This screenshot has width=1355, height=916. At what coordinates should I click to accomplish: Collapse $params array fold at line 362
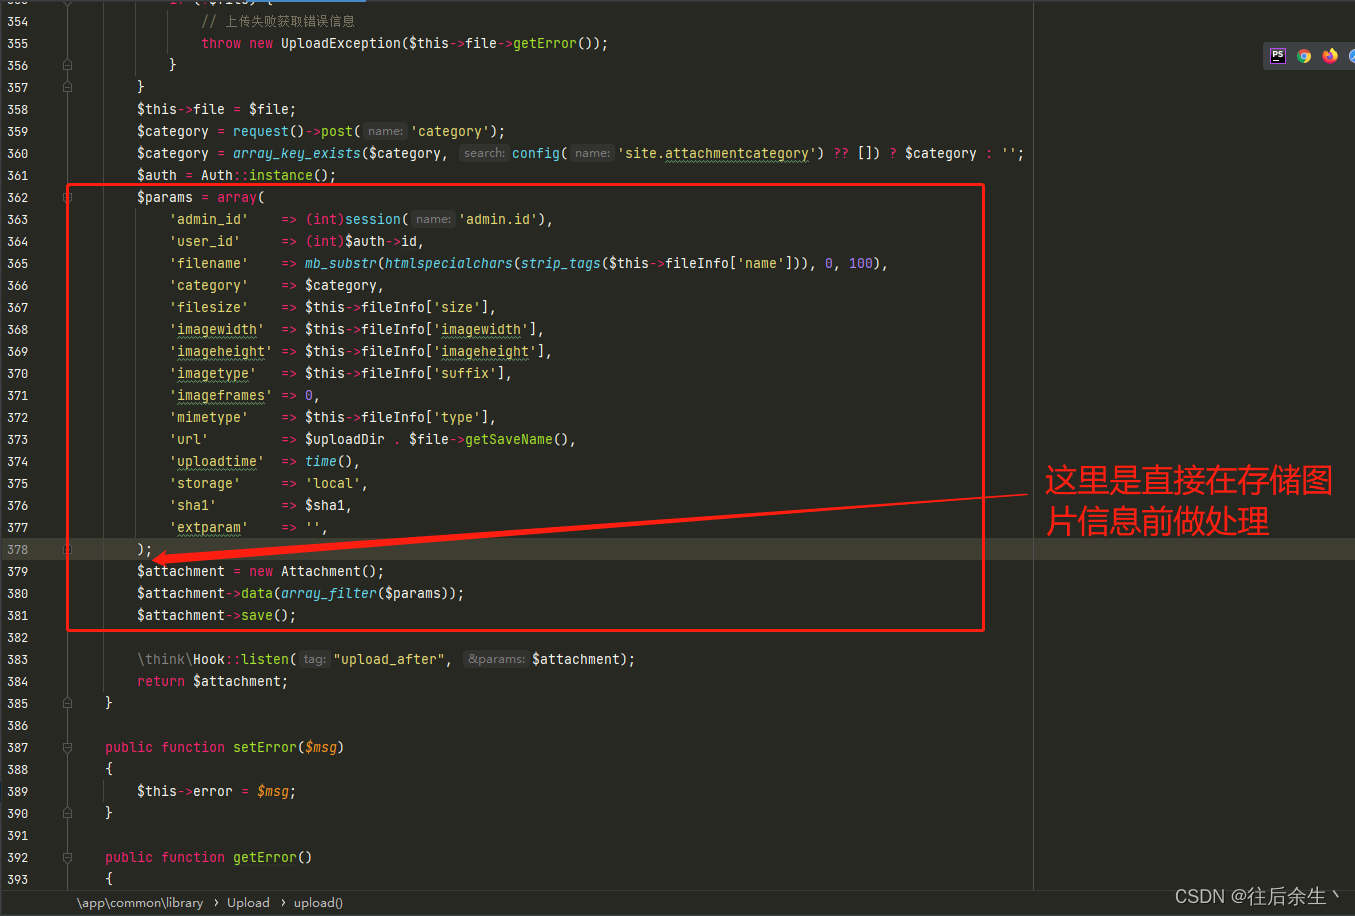click(x=67, y=197)
